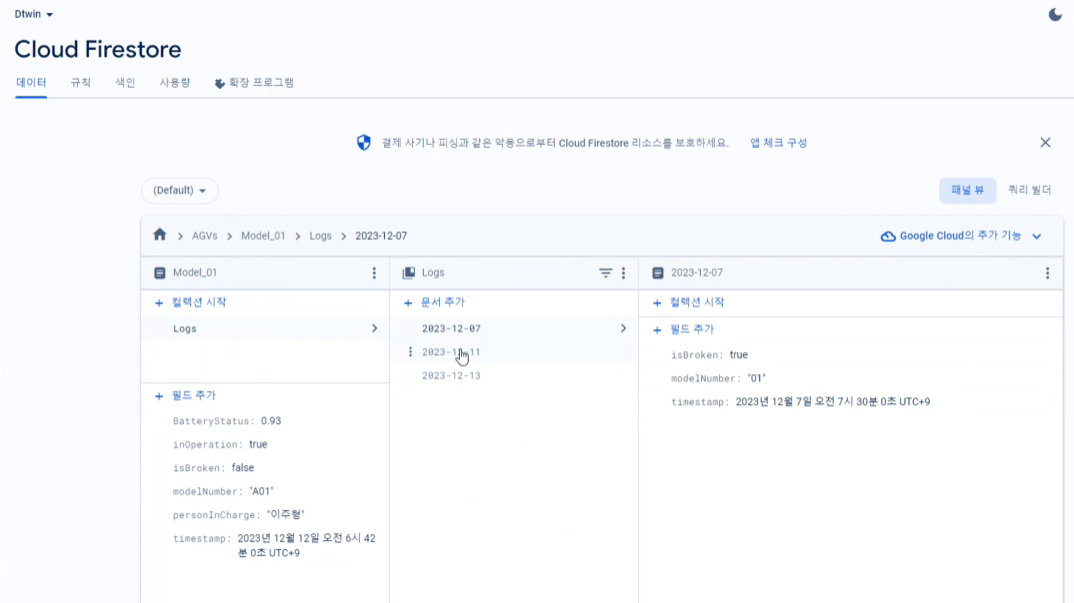Open Logs panel three-dot menu
1074x603 pixels.
(623, 273)
